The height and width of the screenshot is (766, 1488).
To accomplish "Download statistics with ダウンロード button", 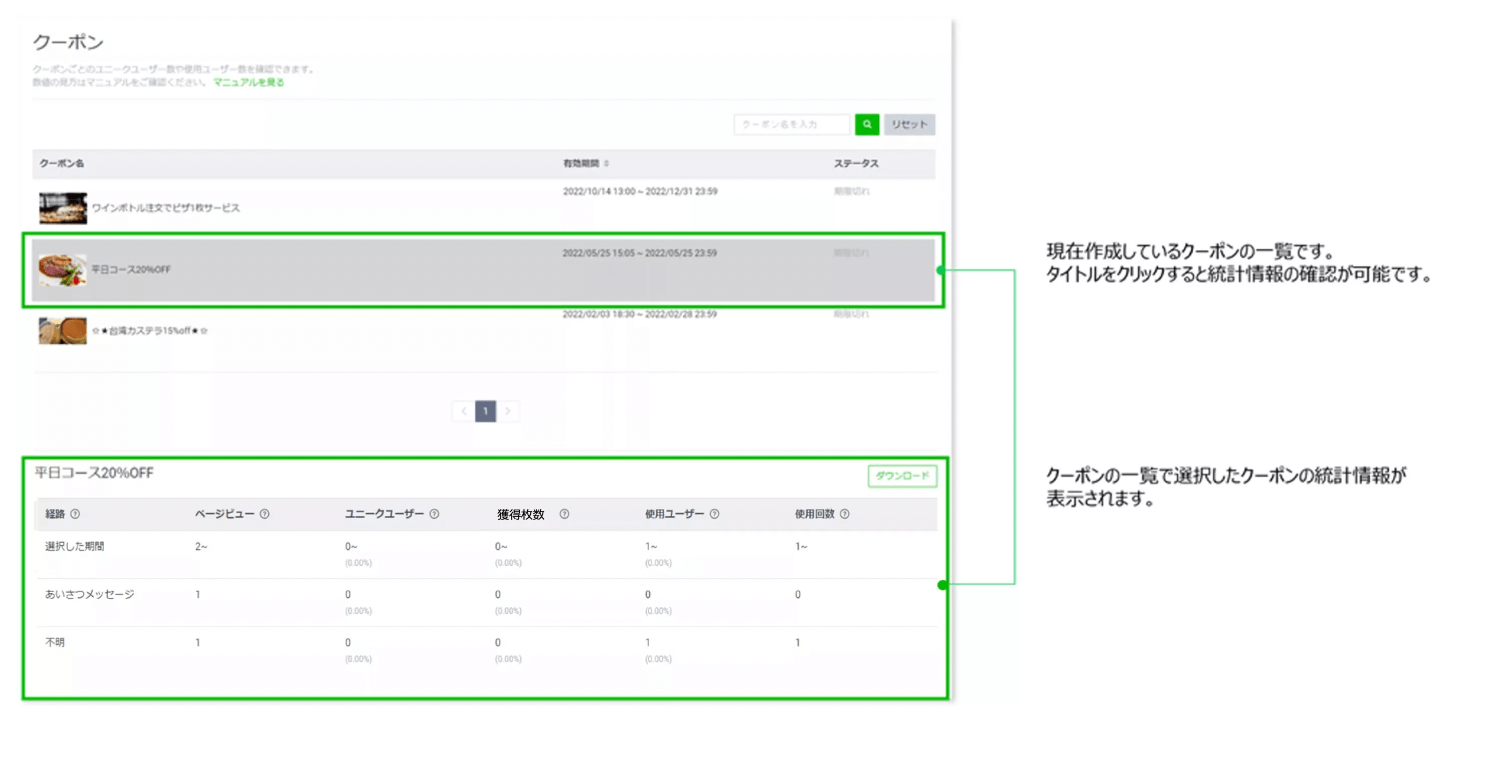I will point(901,476).
